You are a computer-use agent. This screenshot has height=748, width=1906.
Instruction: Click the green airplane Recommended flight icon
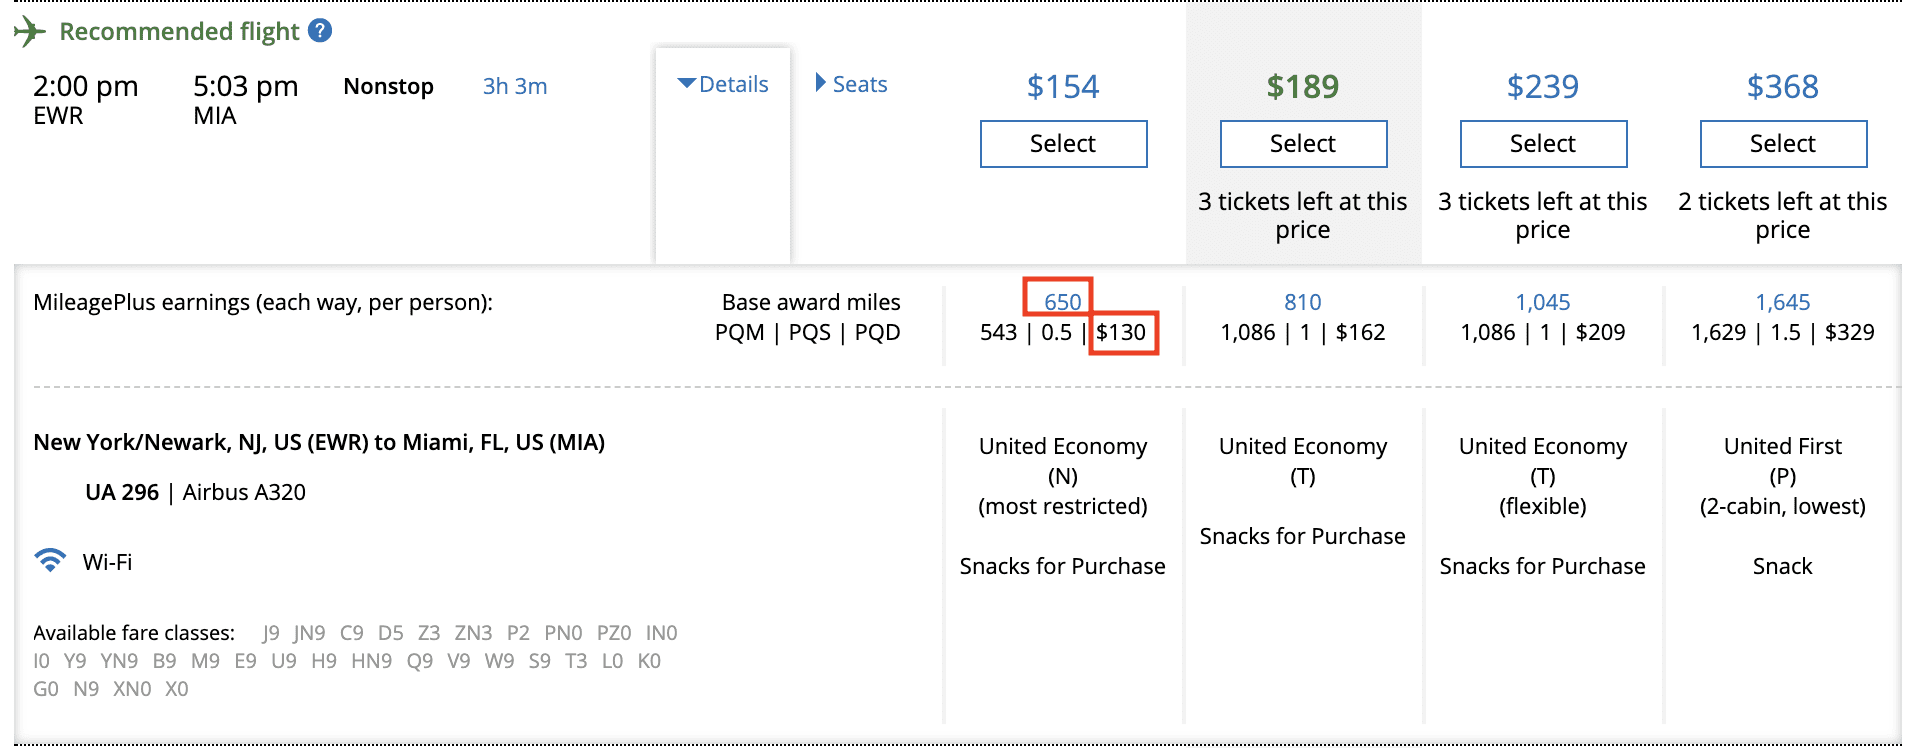(x=29, y=30)
